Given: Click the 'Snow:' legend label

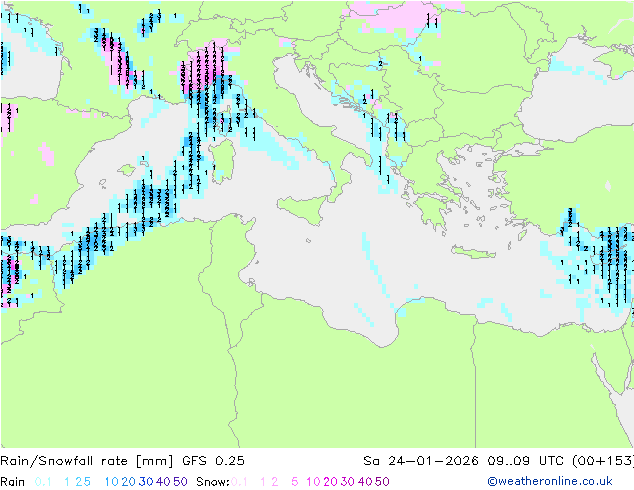Looking at the screenshot, I should click(213, 482).
